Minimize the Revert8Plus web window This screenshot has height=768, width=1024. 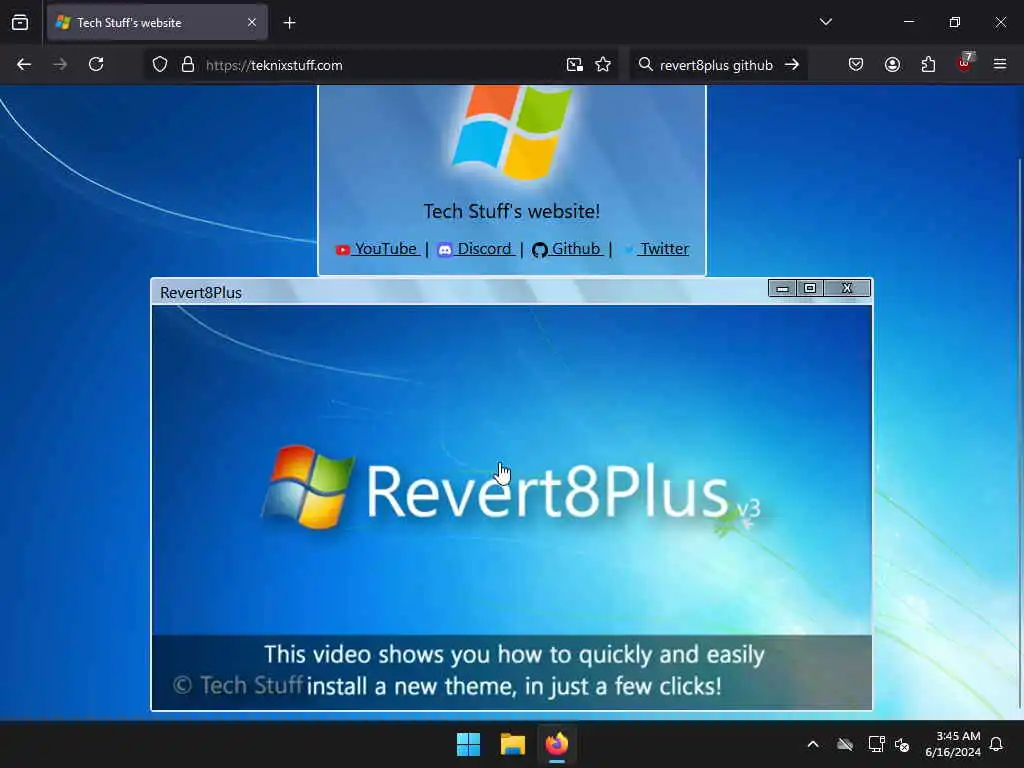pos(782,288)
